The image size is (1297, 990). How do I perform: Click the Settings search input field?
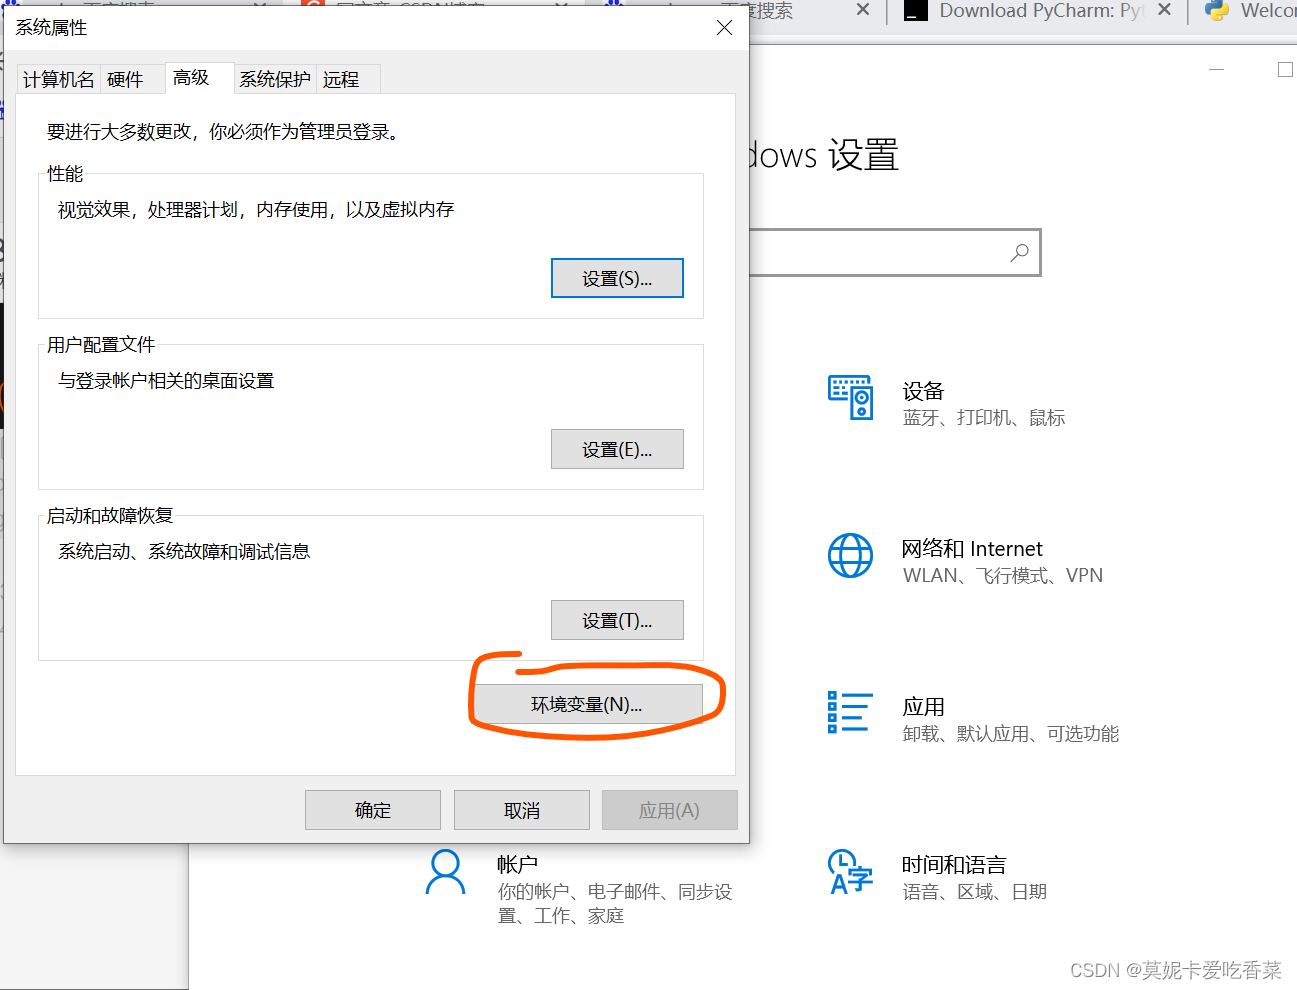pos(894,253)
